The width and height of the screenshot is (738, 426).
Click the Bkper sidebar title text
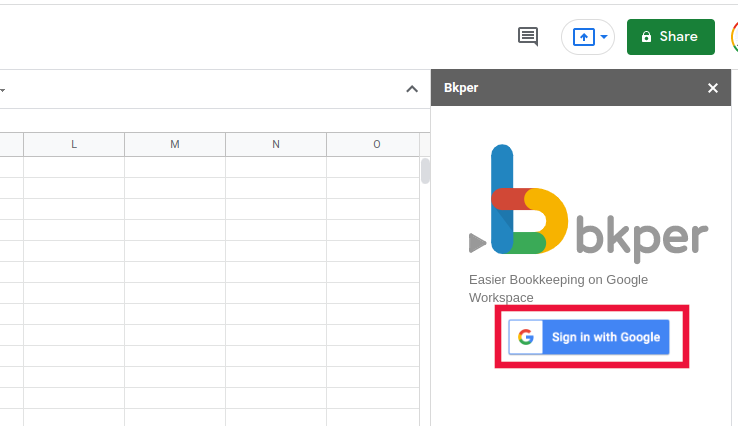point(461,88)
